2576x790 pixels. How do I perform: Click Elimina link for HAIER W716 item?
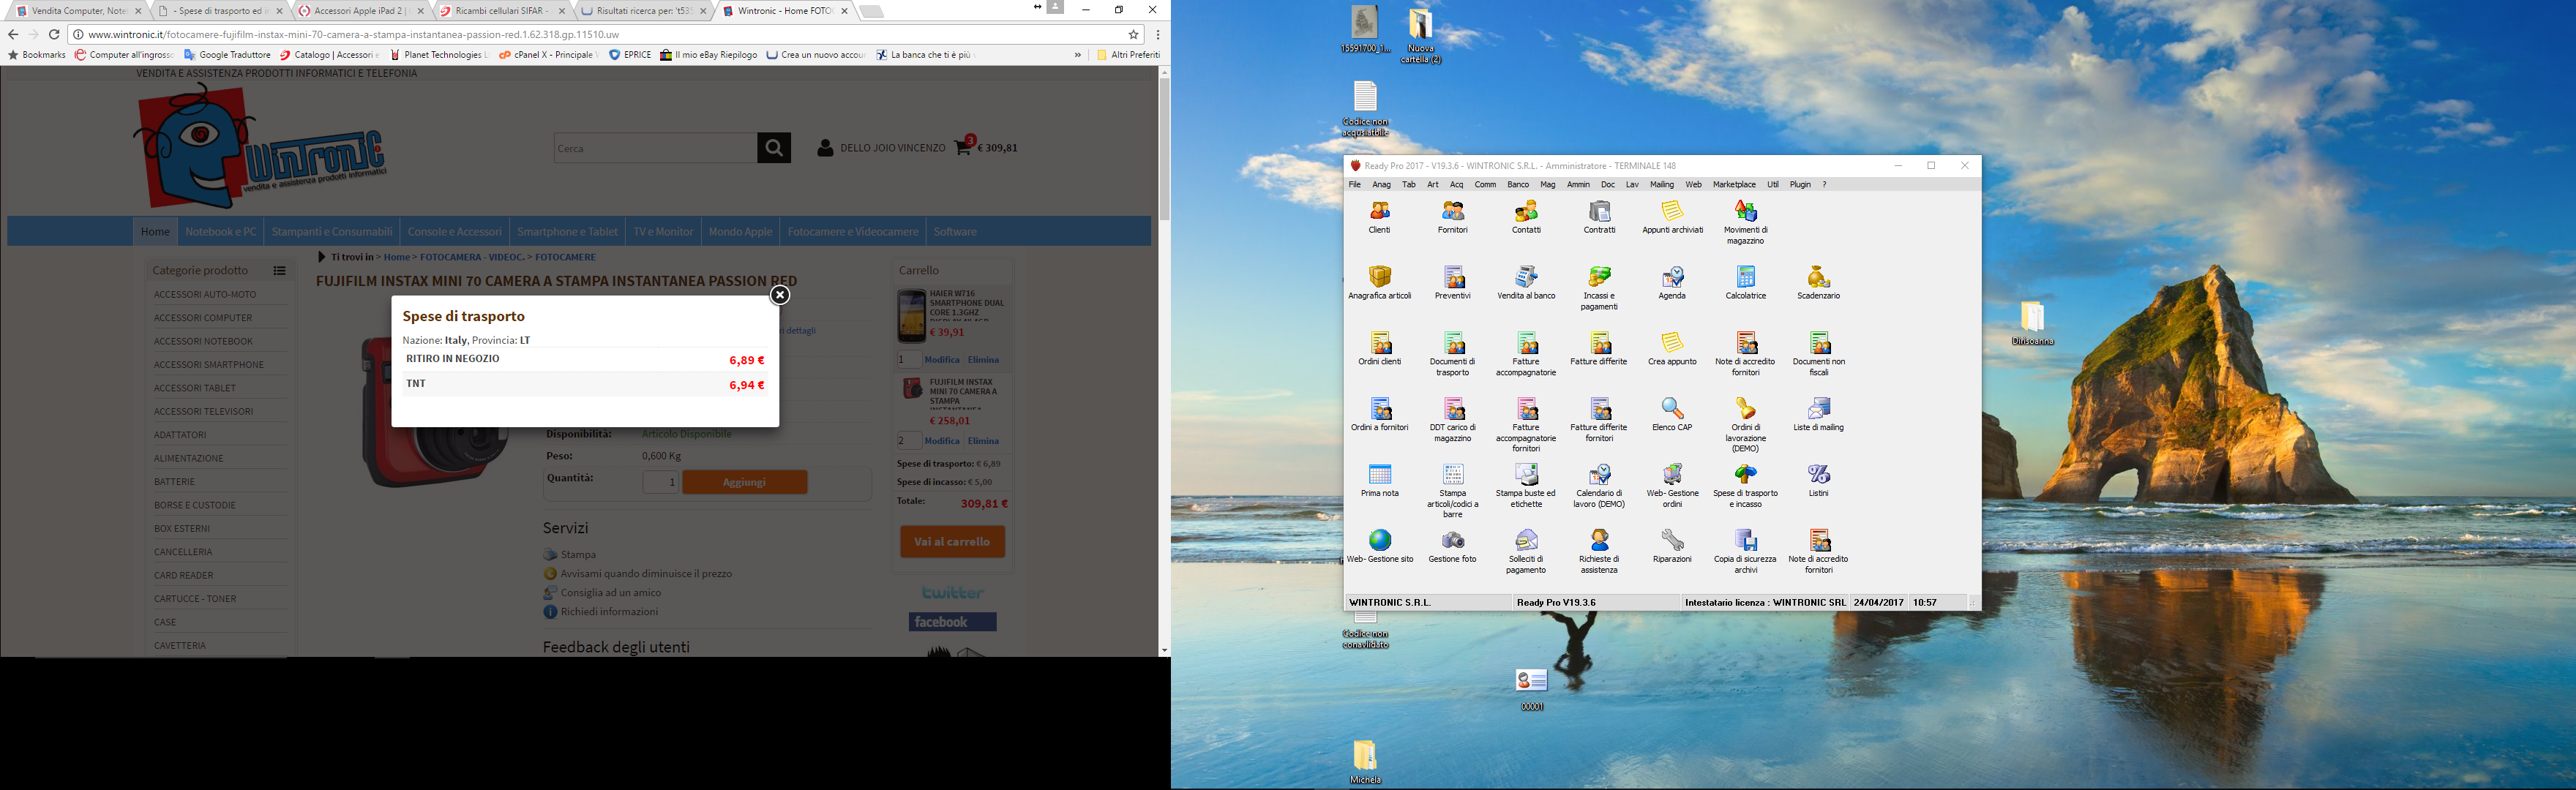pos(983,360)
